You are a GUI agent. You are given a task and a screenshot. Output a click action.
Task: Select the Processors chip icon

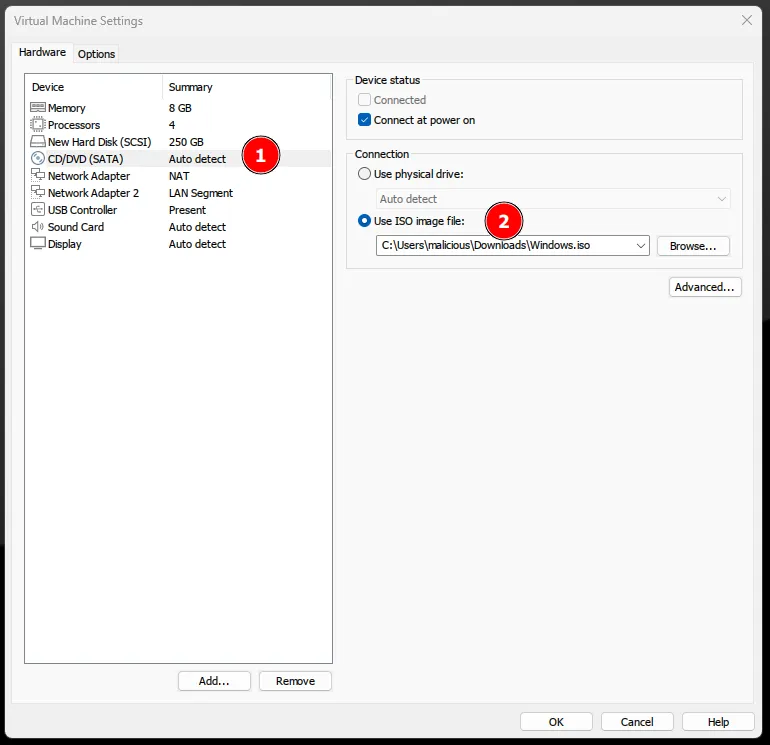click(38, 125)
